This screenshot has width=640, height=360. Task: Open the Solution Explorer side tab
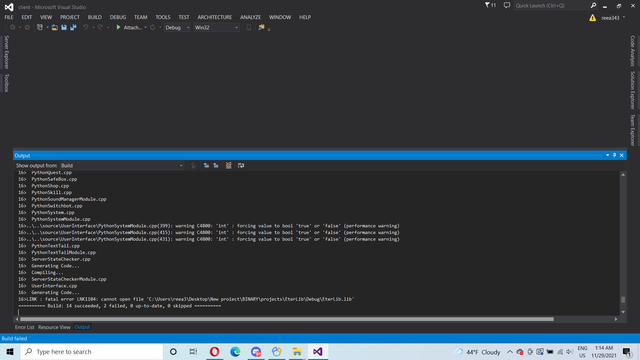pyautogui.click(x=633, y=90)
